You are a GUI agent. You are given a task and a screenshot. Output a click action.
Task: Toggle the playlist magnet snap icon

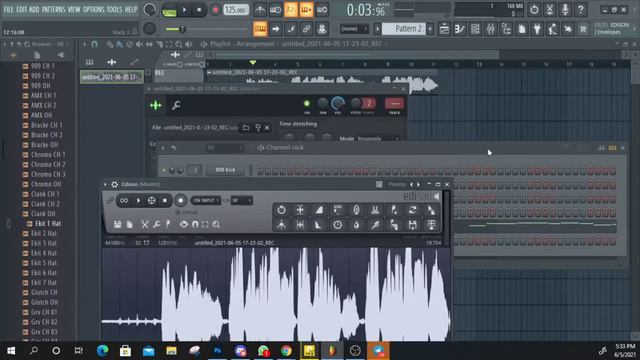coord(94,44)
